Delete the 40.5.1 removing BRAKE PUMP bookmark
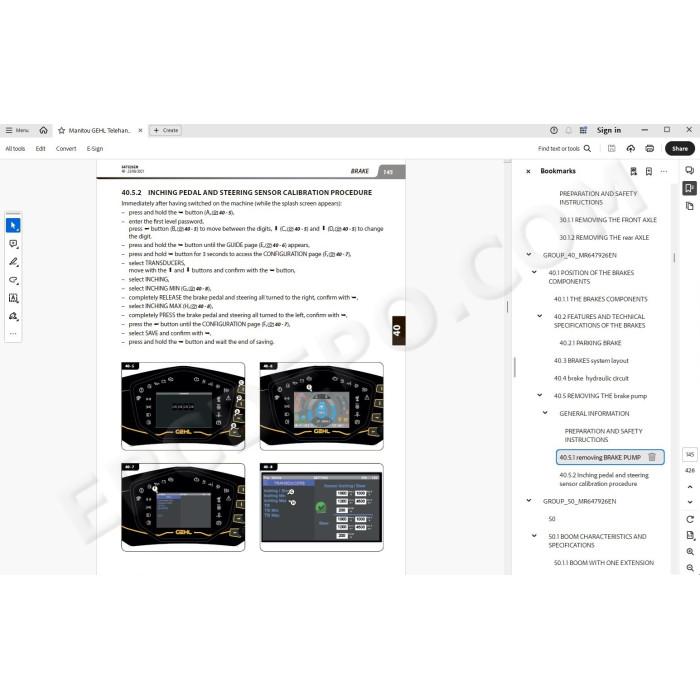The image size is (700, 700). pos(652,457)
